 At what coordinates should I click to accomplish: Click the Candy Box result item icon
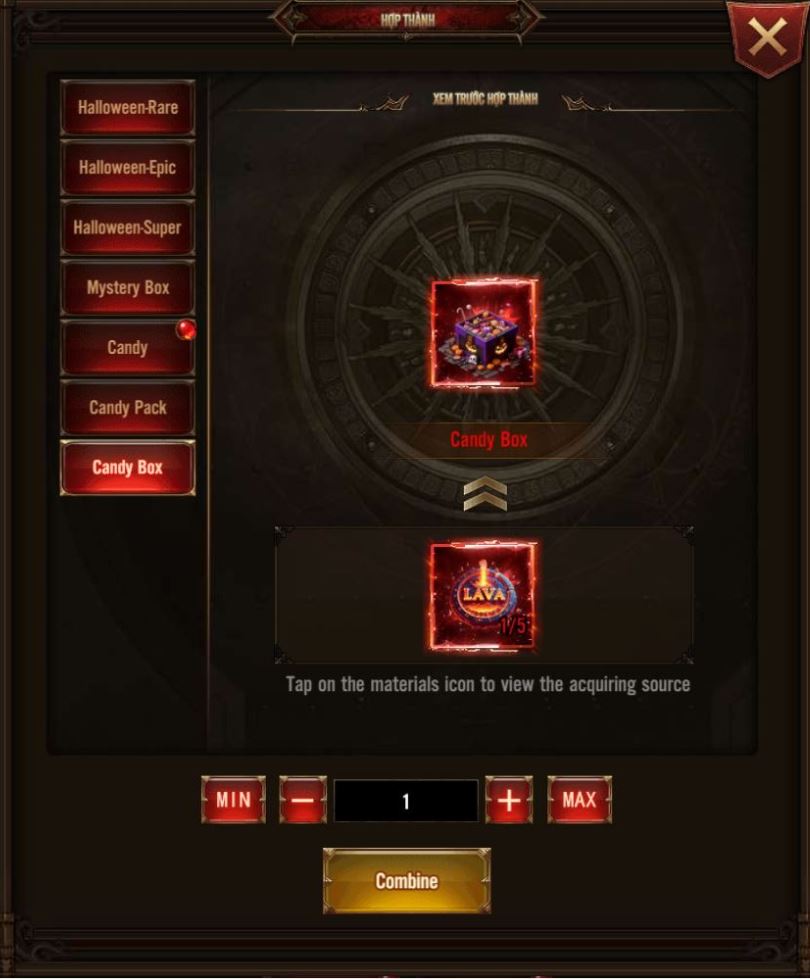point(485,334)
